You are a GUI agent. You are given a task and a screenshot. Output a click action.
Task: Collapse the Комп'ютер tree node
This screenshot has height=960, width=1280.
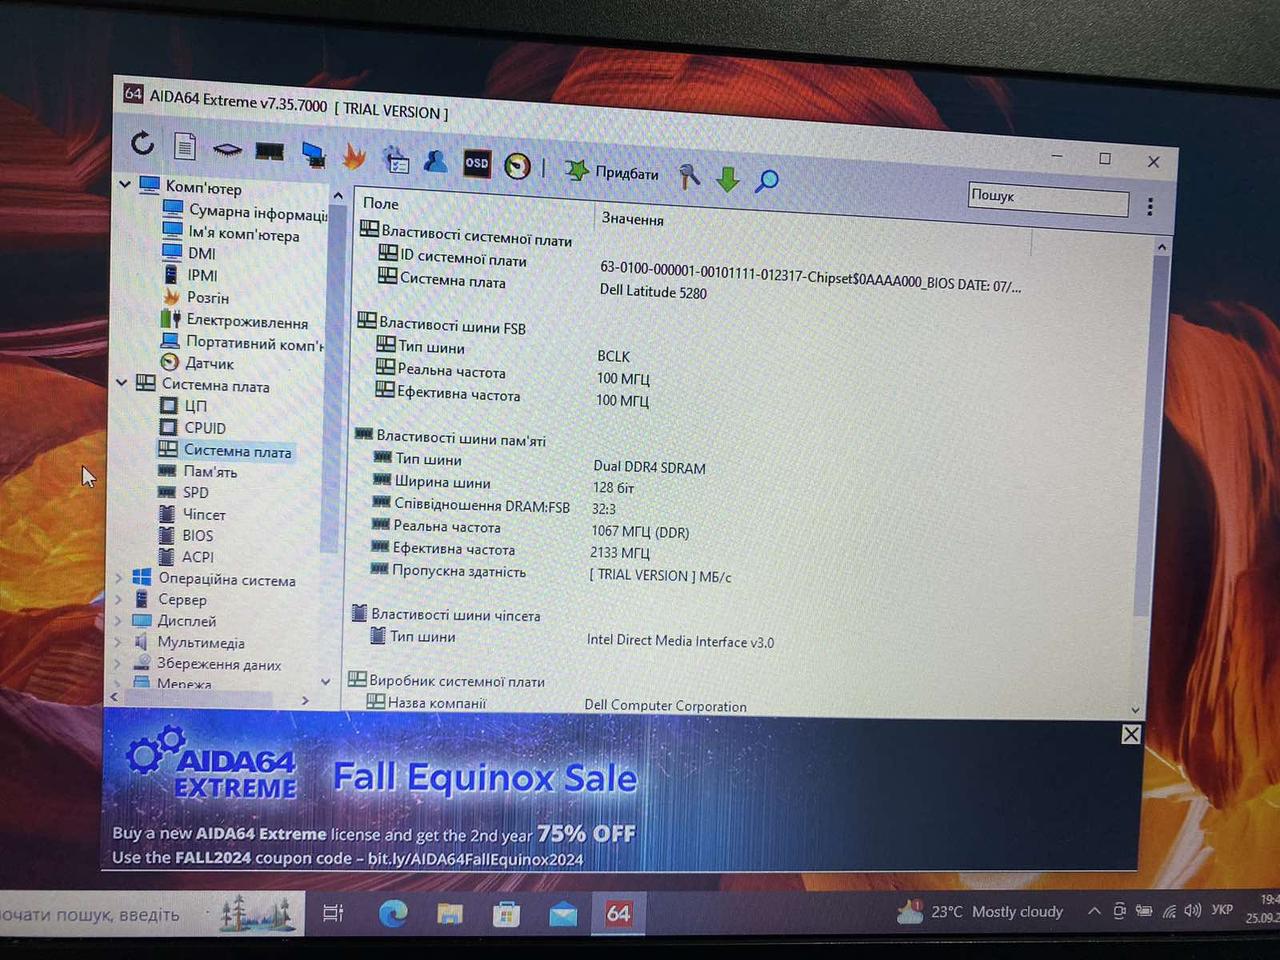point(124,184)
